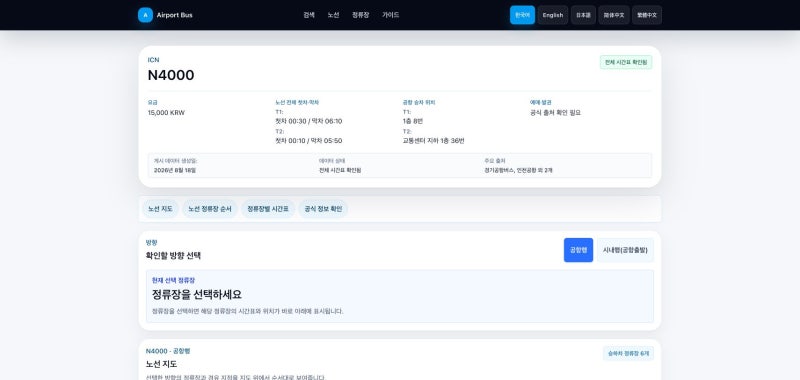Switch language to English
The width and height of the screenshot is (800, 380).
tap(553, 15)
